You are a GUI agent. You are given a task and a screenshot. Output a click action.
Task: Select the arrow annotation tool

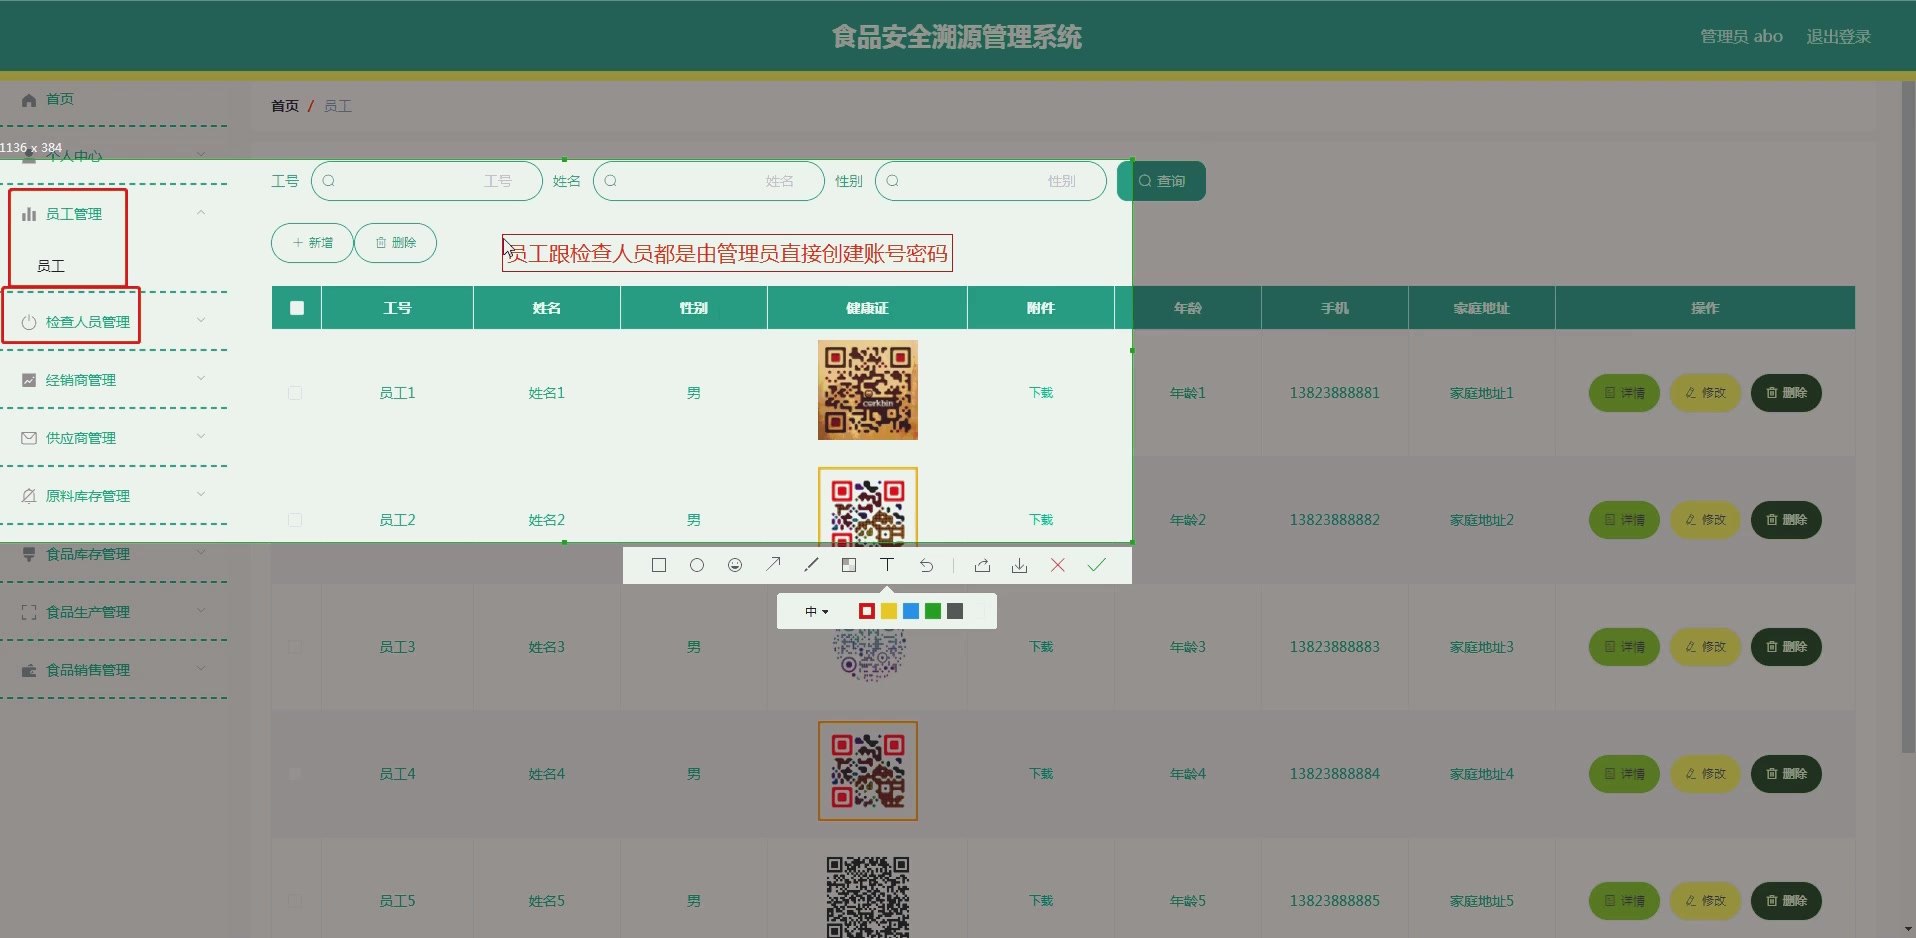tap(773, 565)
